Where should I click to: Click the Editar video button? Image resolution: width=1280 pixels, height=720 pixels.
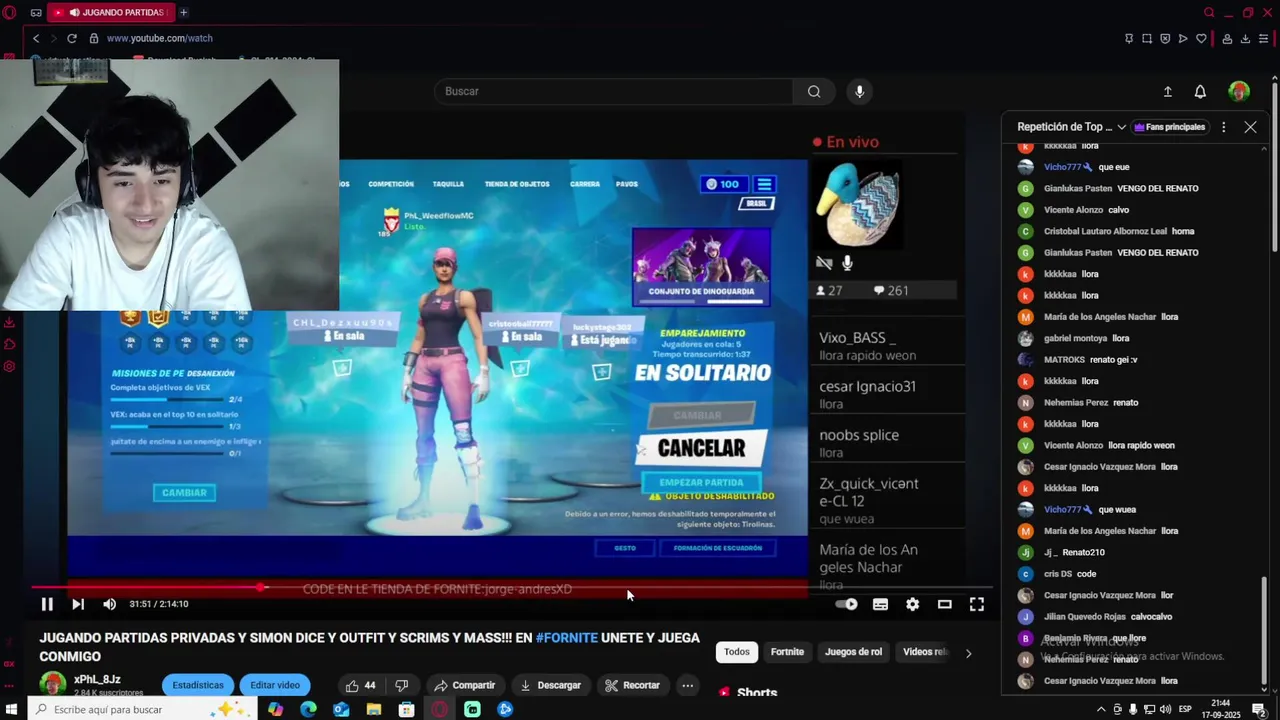point(275,685)
